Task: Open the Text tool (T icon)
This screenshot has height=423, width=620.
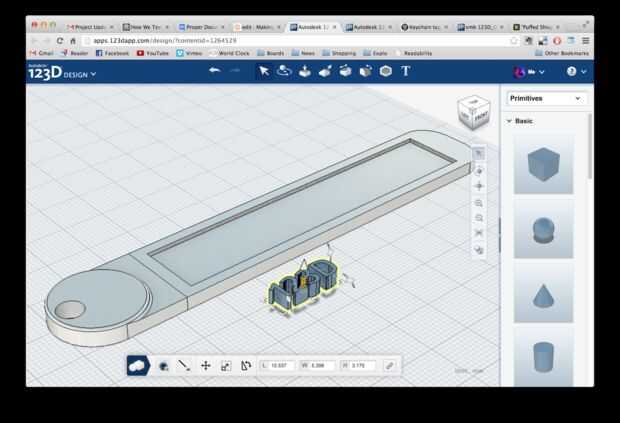Action: [x=406, y=71]
